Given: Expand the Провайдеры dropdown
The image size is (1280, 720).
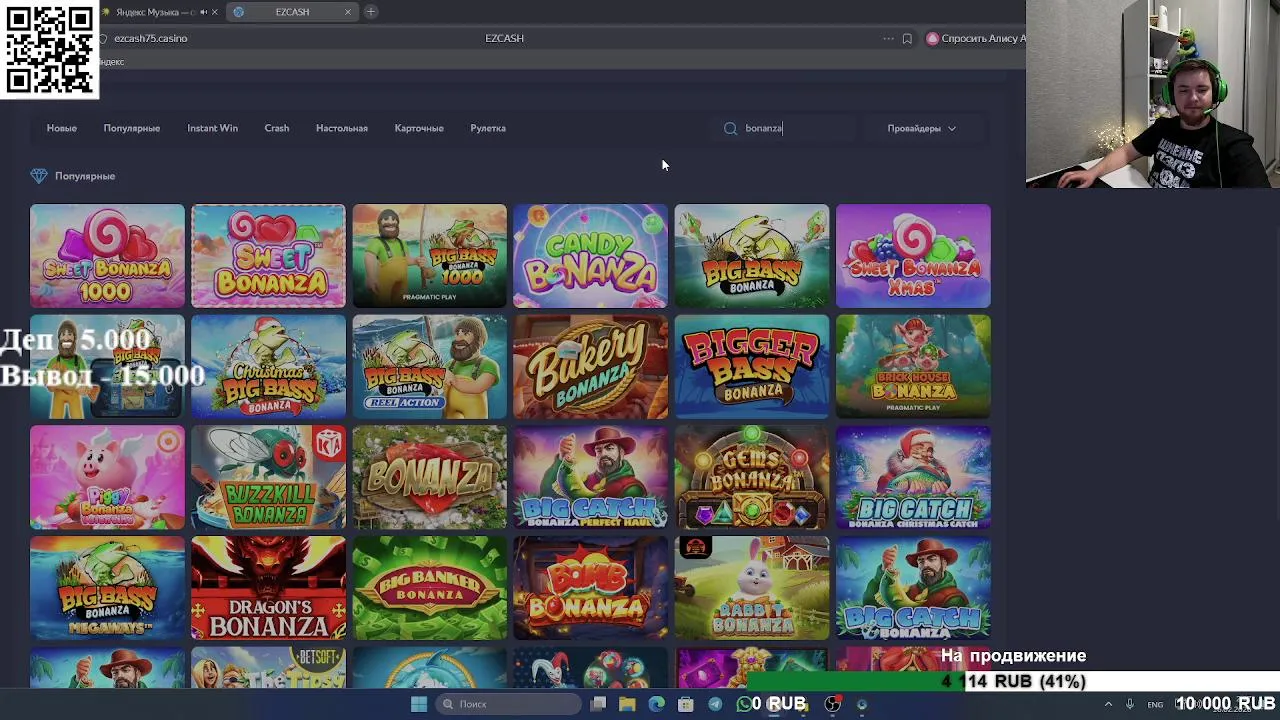Looking at the screenshot, I should (x=921, y=128).
